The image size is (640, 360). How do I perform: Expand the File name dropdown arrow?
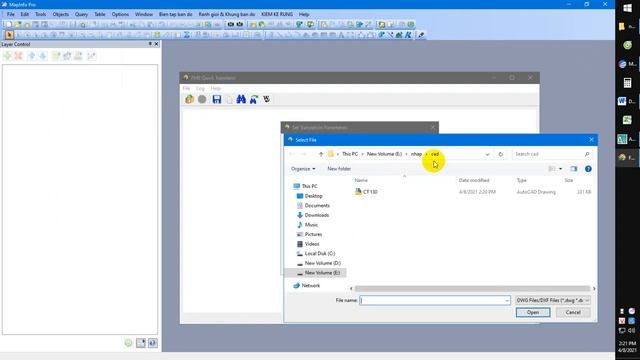click(507, 300)
